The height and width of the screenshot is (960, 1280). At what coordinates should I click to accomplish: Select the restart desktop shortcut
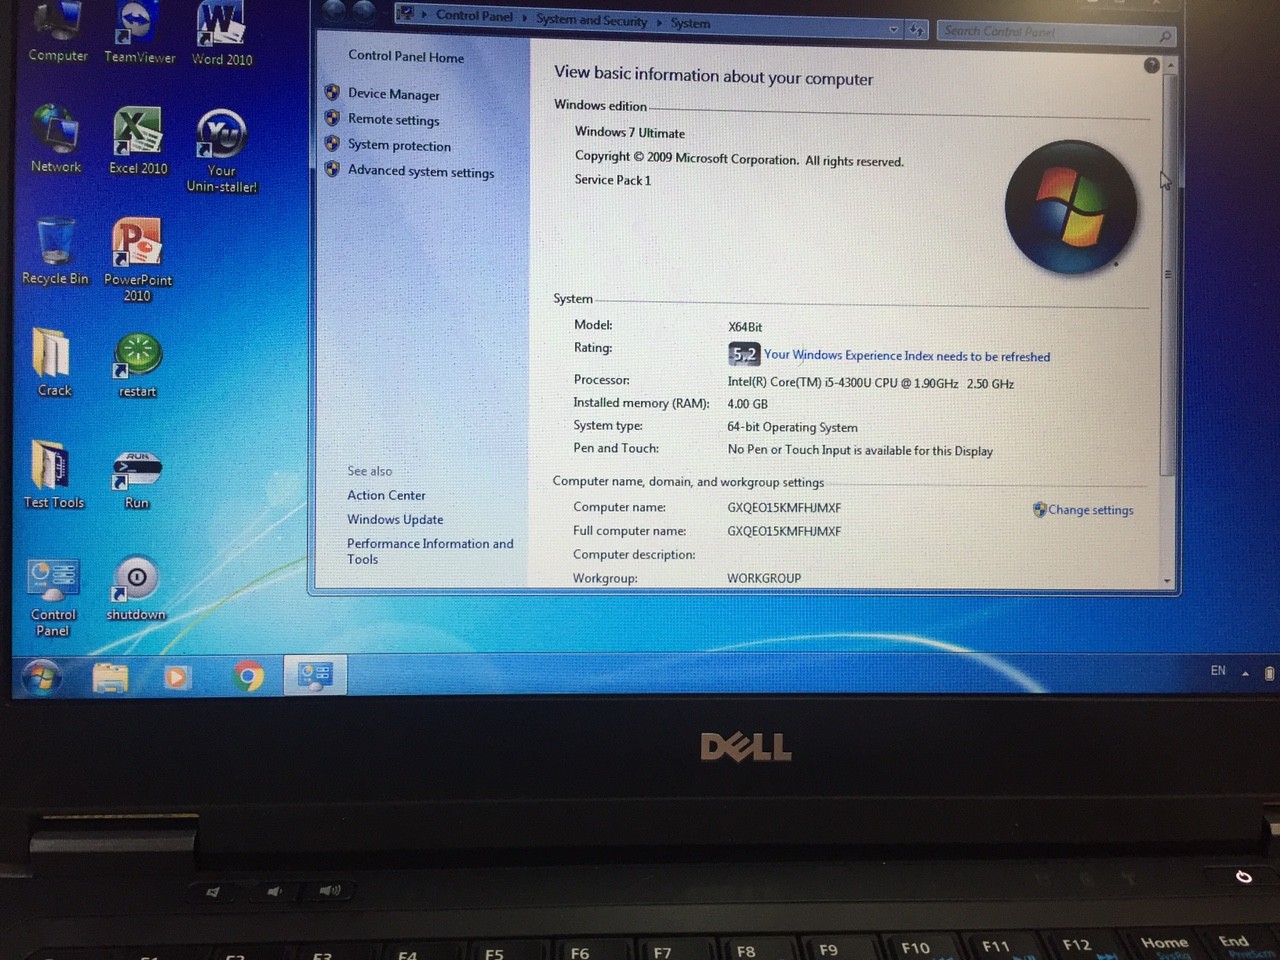pyautogui.click(x=138, y=364)
